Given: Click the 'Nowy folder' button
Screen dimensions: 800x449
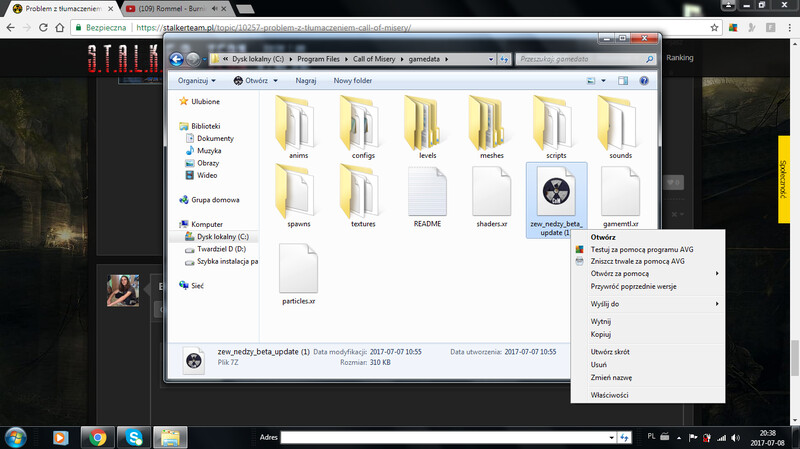Looking at the screenshot, I should click(x=352, y=80).
